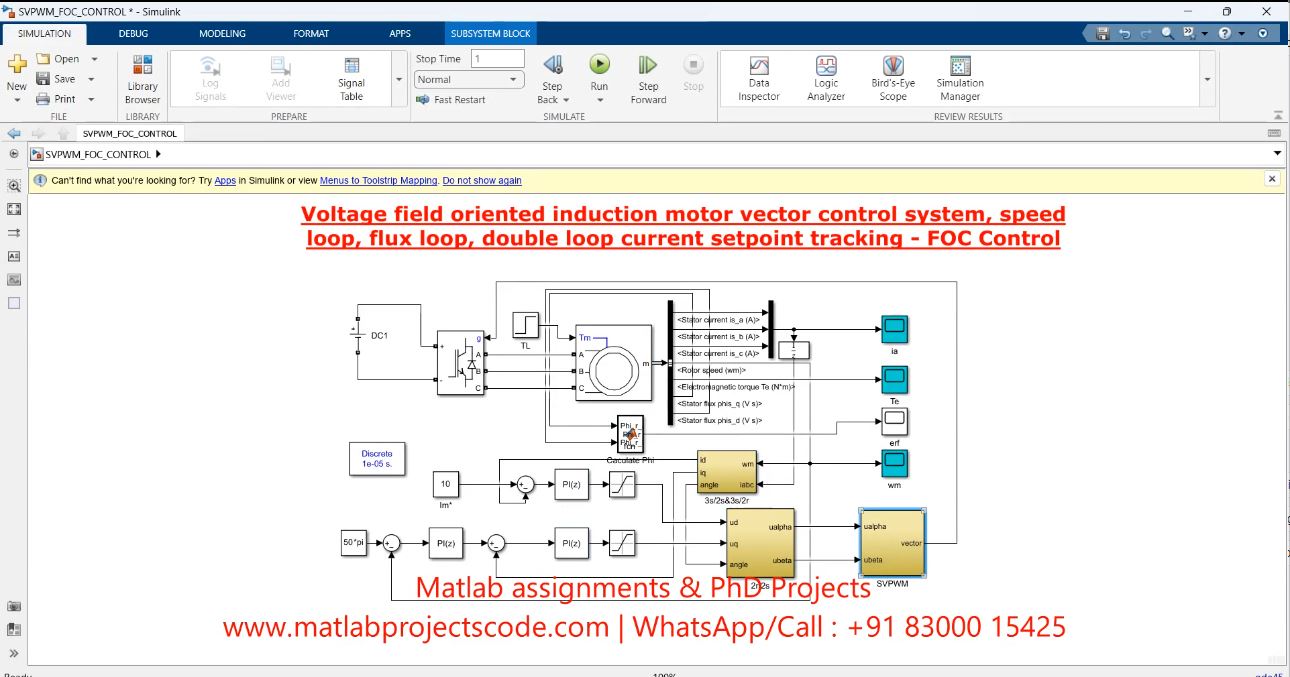The width and height of the screenshot is (1290, 677).
Task: Click the search magnifier in quick access toolbar
Action: (x=1168, y=33)
